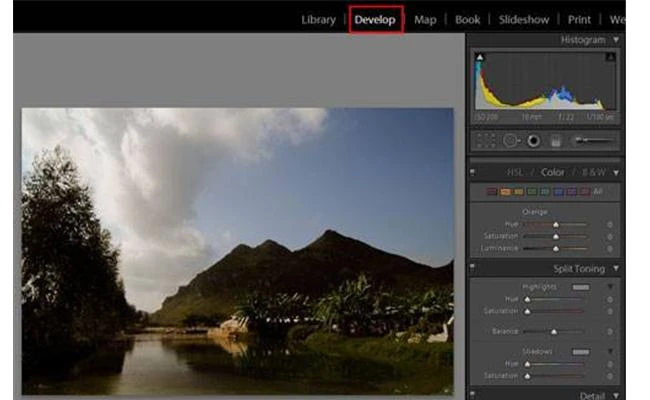Click the mountain landscape photo preview
Image resolution: width=650 pixels, height=400 pixels.
(238, 251)
